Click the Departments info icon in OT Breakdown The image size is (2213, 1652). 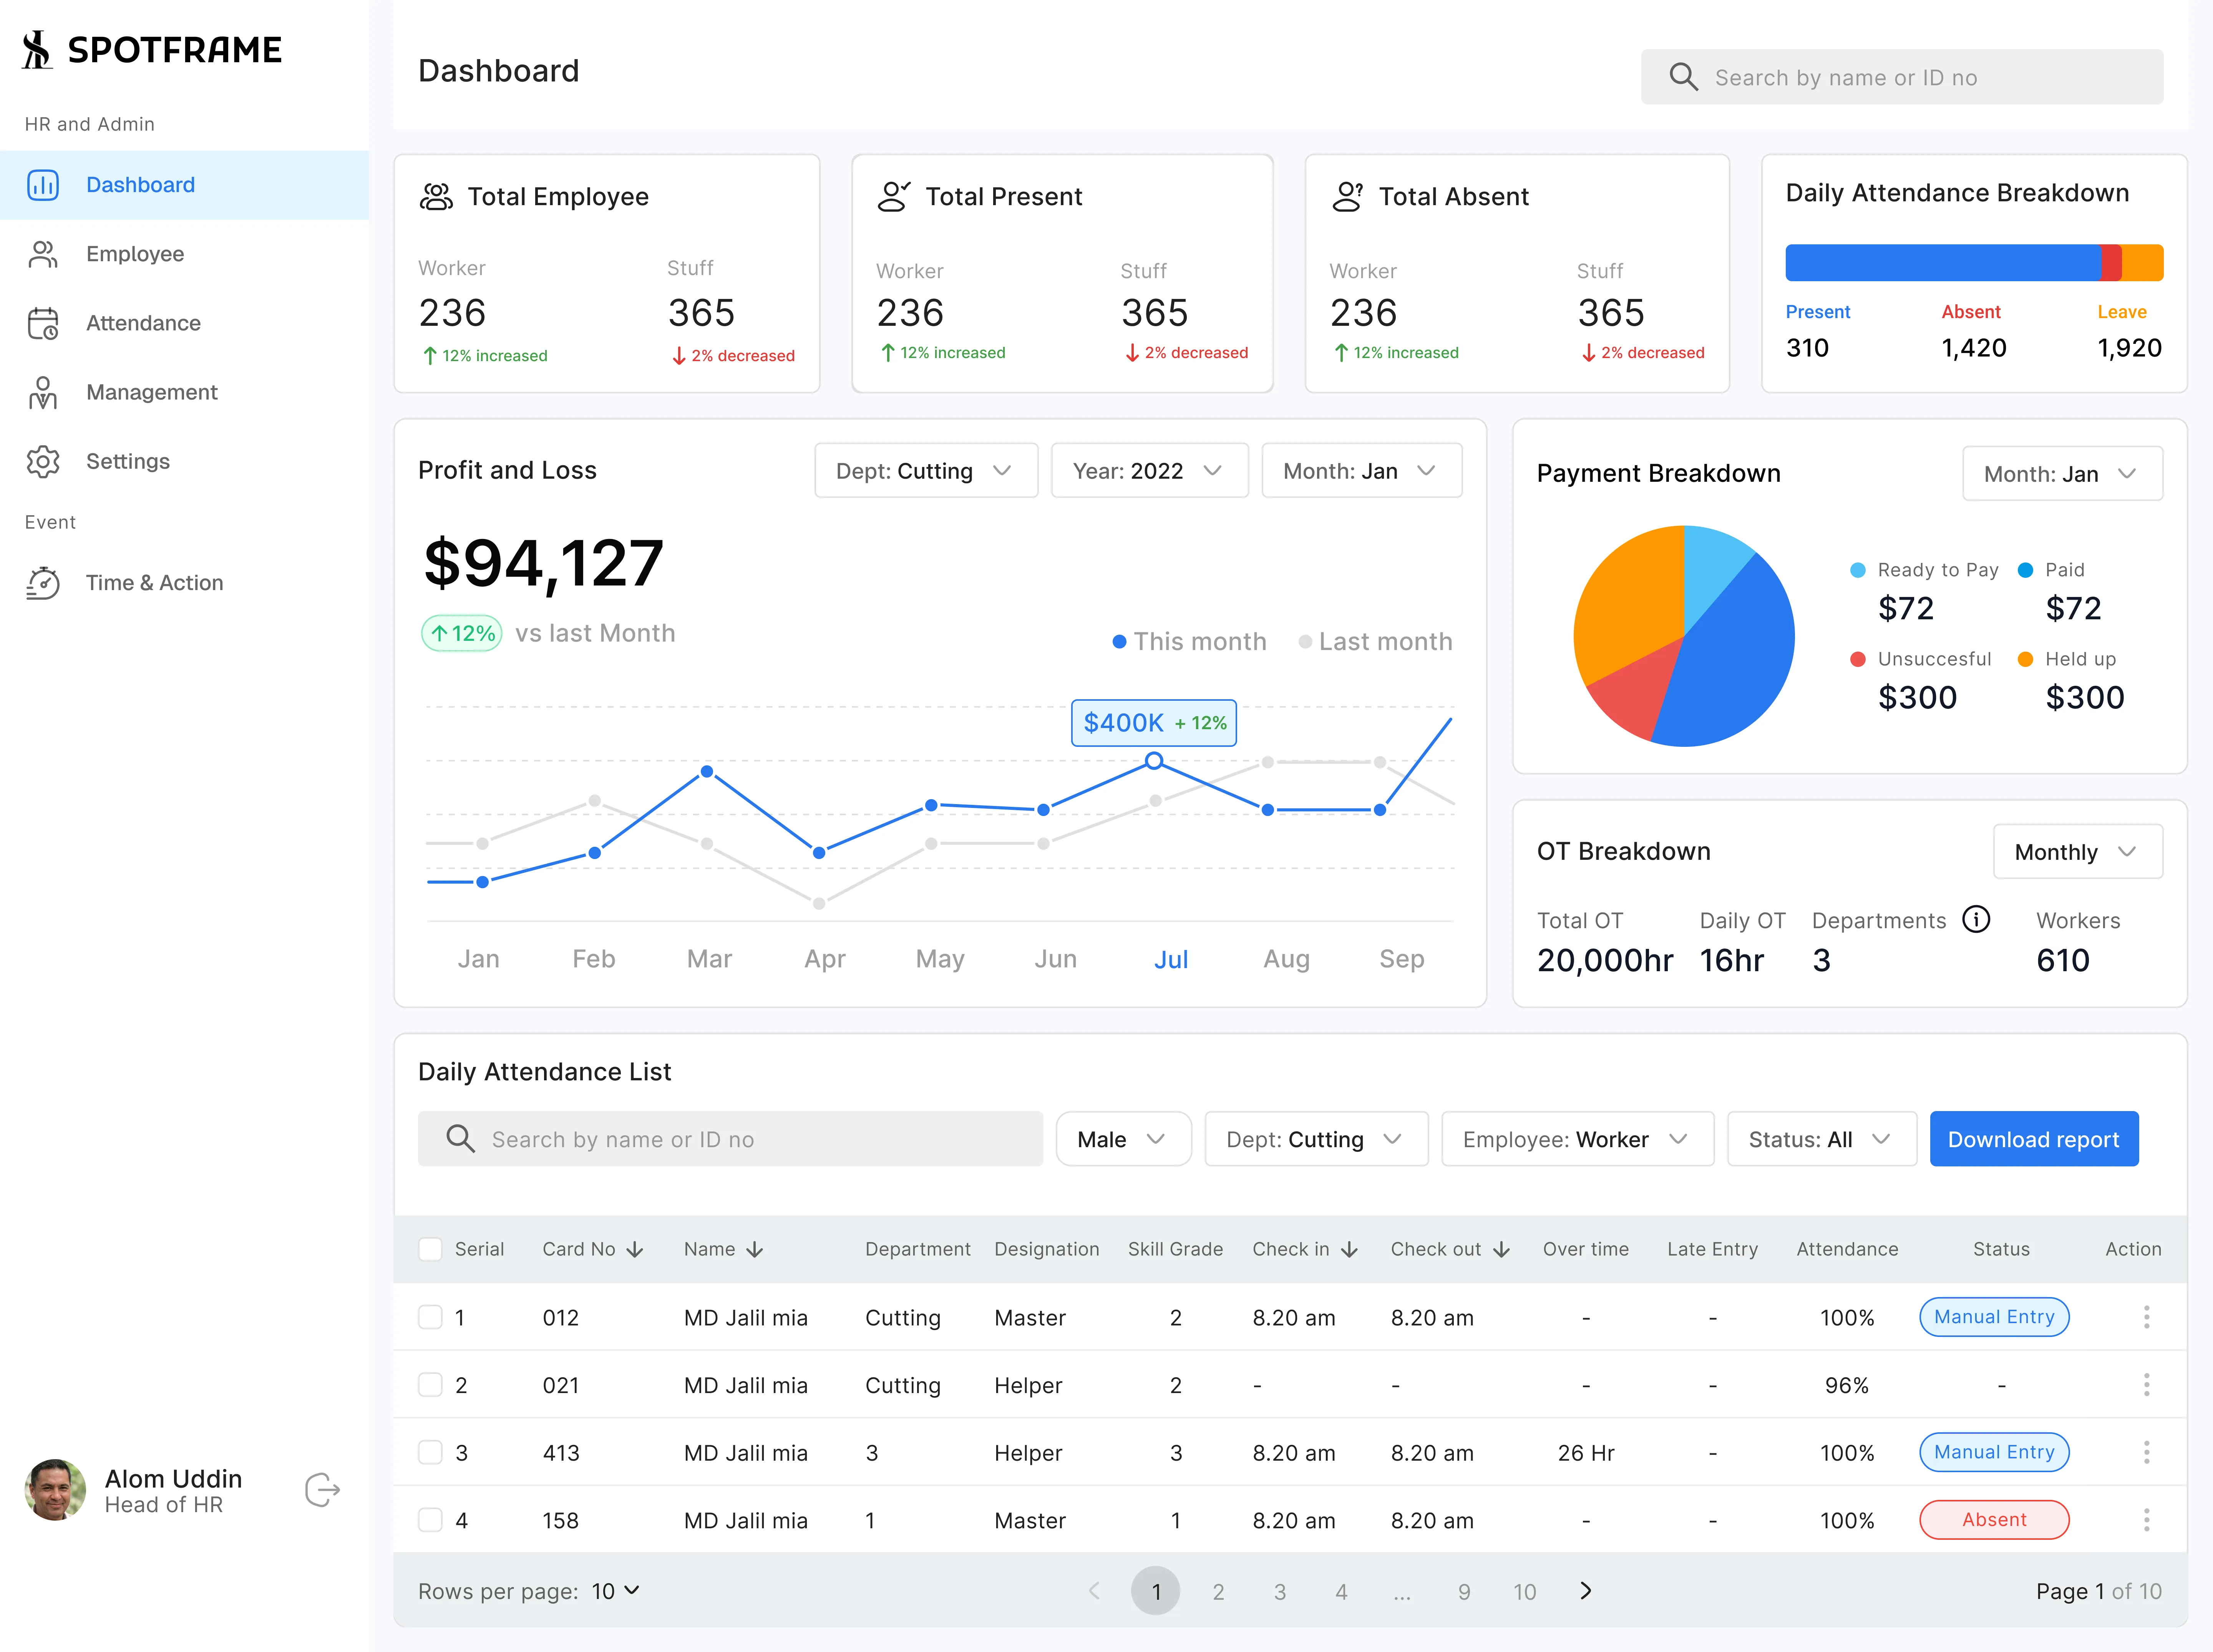[x=1976, y=919]
